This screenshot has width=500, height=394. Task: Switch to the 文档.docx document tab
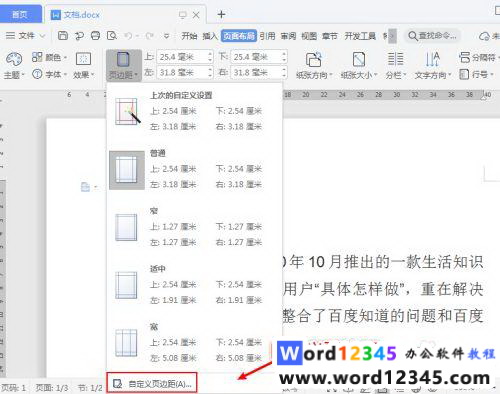click(81, 15)
